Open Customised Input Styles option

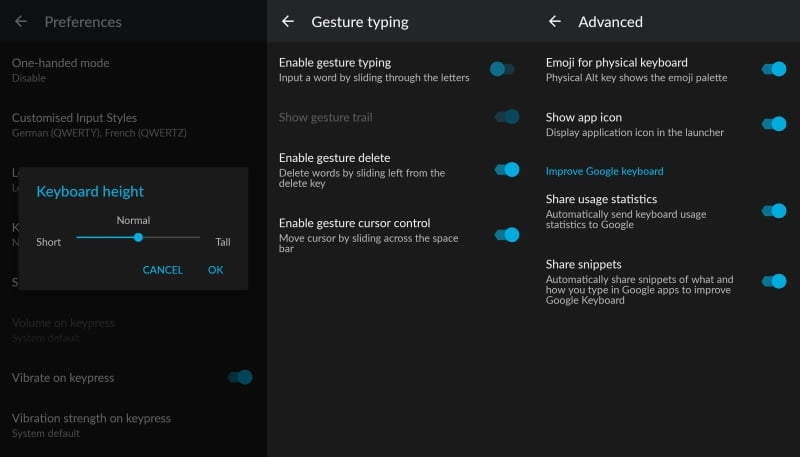click(x=98, y=124)
